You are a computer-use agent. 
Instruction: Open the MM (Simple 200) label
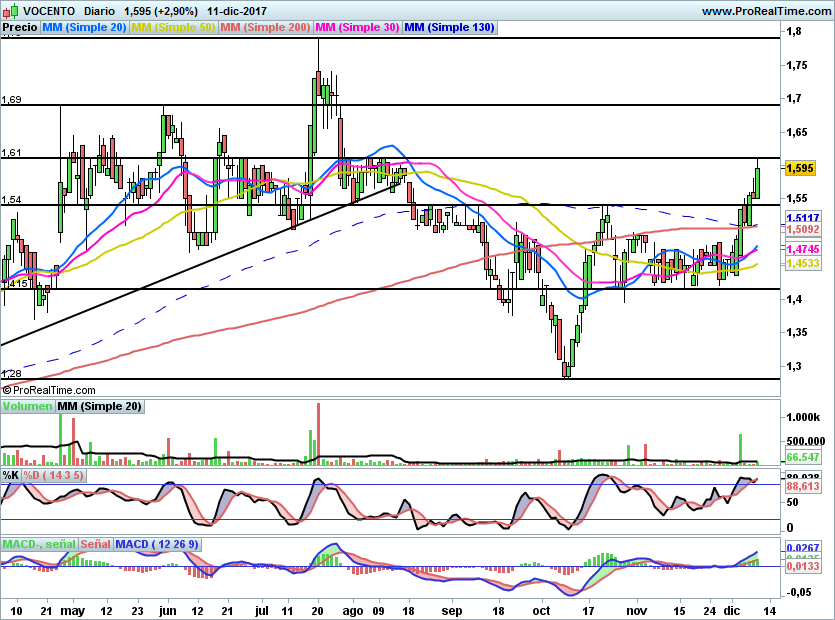[265, 28]
